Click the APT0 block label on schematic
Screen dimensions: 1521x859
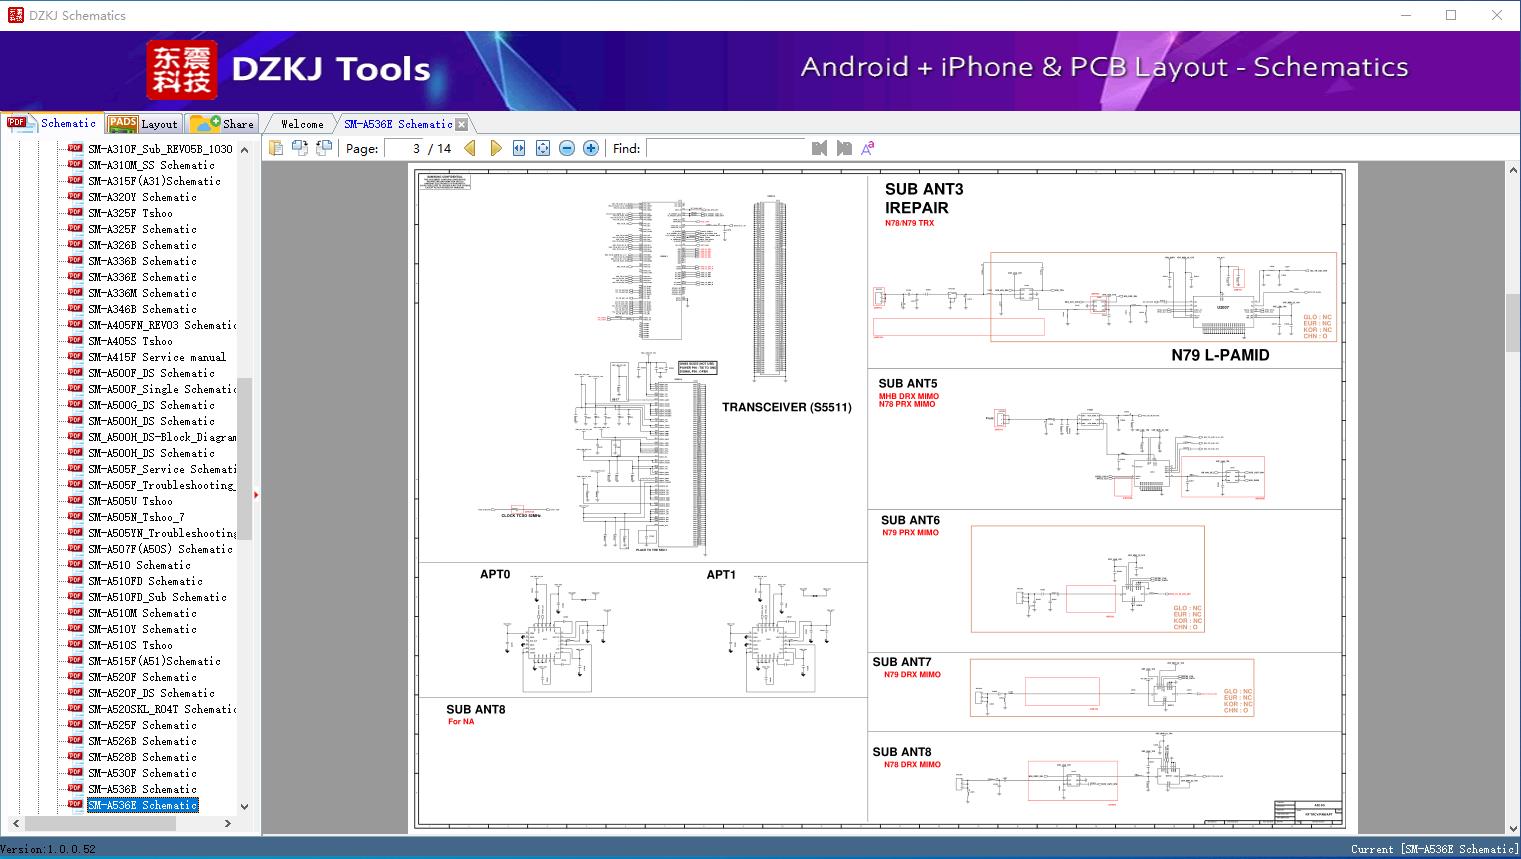(x=495, y=574)
